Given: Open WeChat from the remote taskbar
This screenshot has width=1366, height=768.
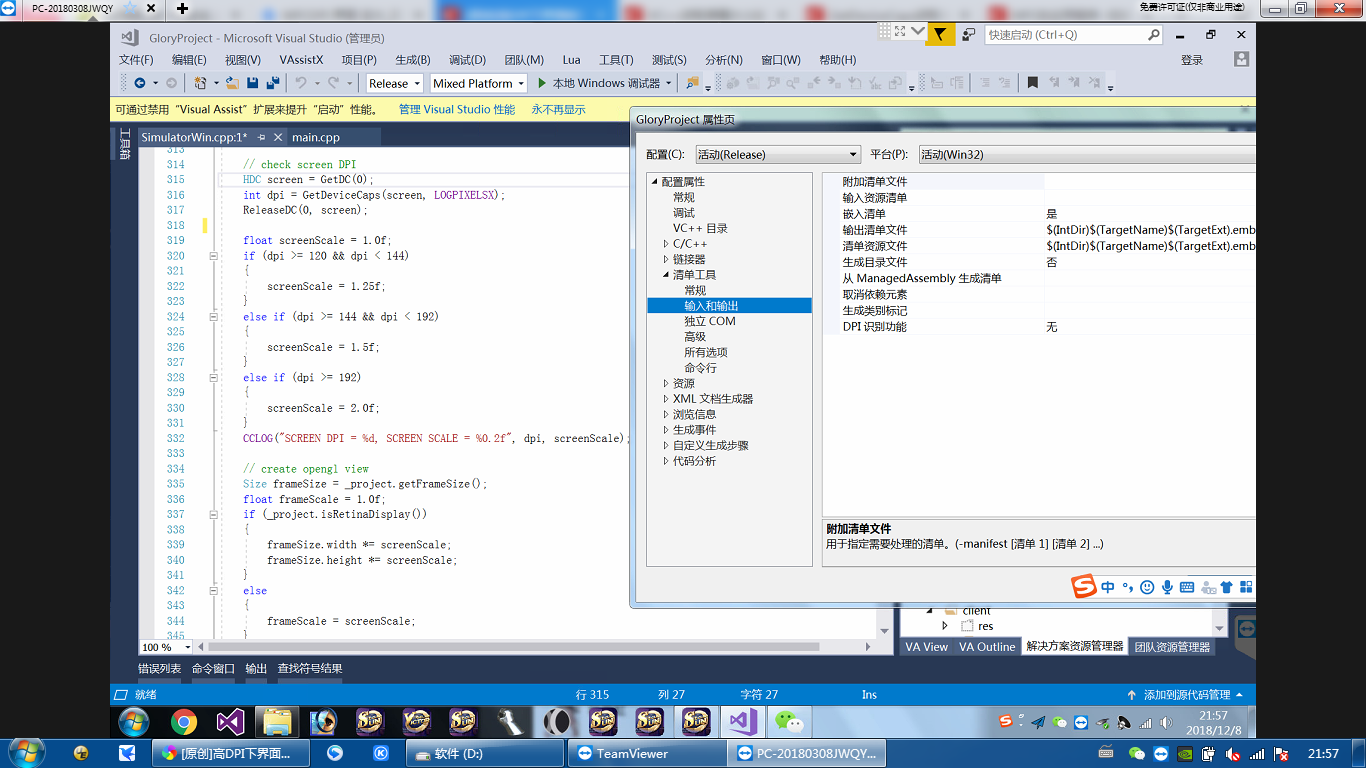Looking at the screenshot, I should click(790, 721).
